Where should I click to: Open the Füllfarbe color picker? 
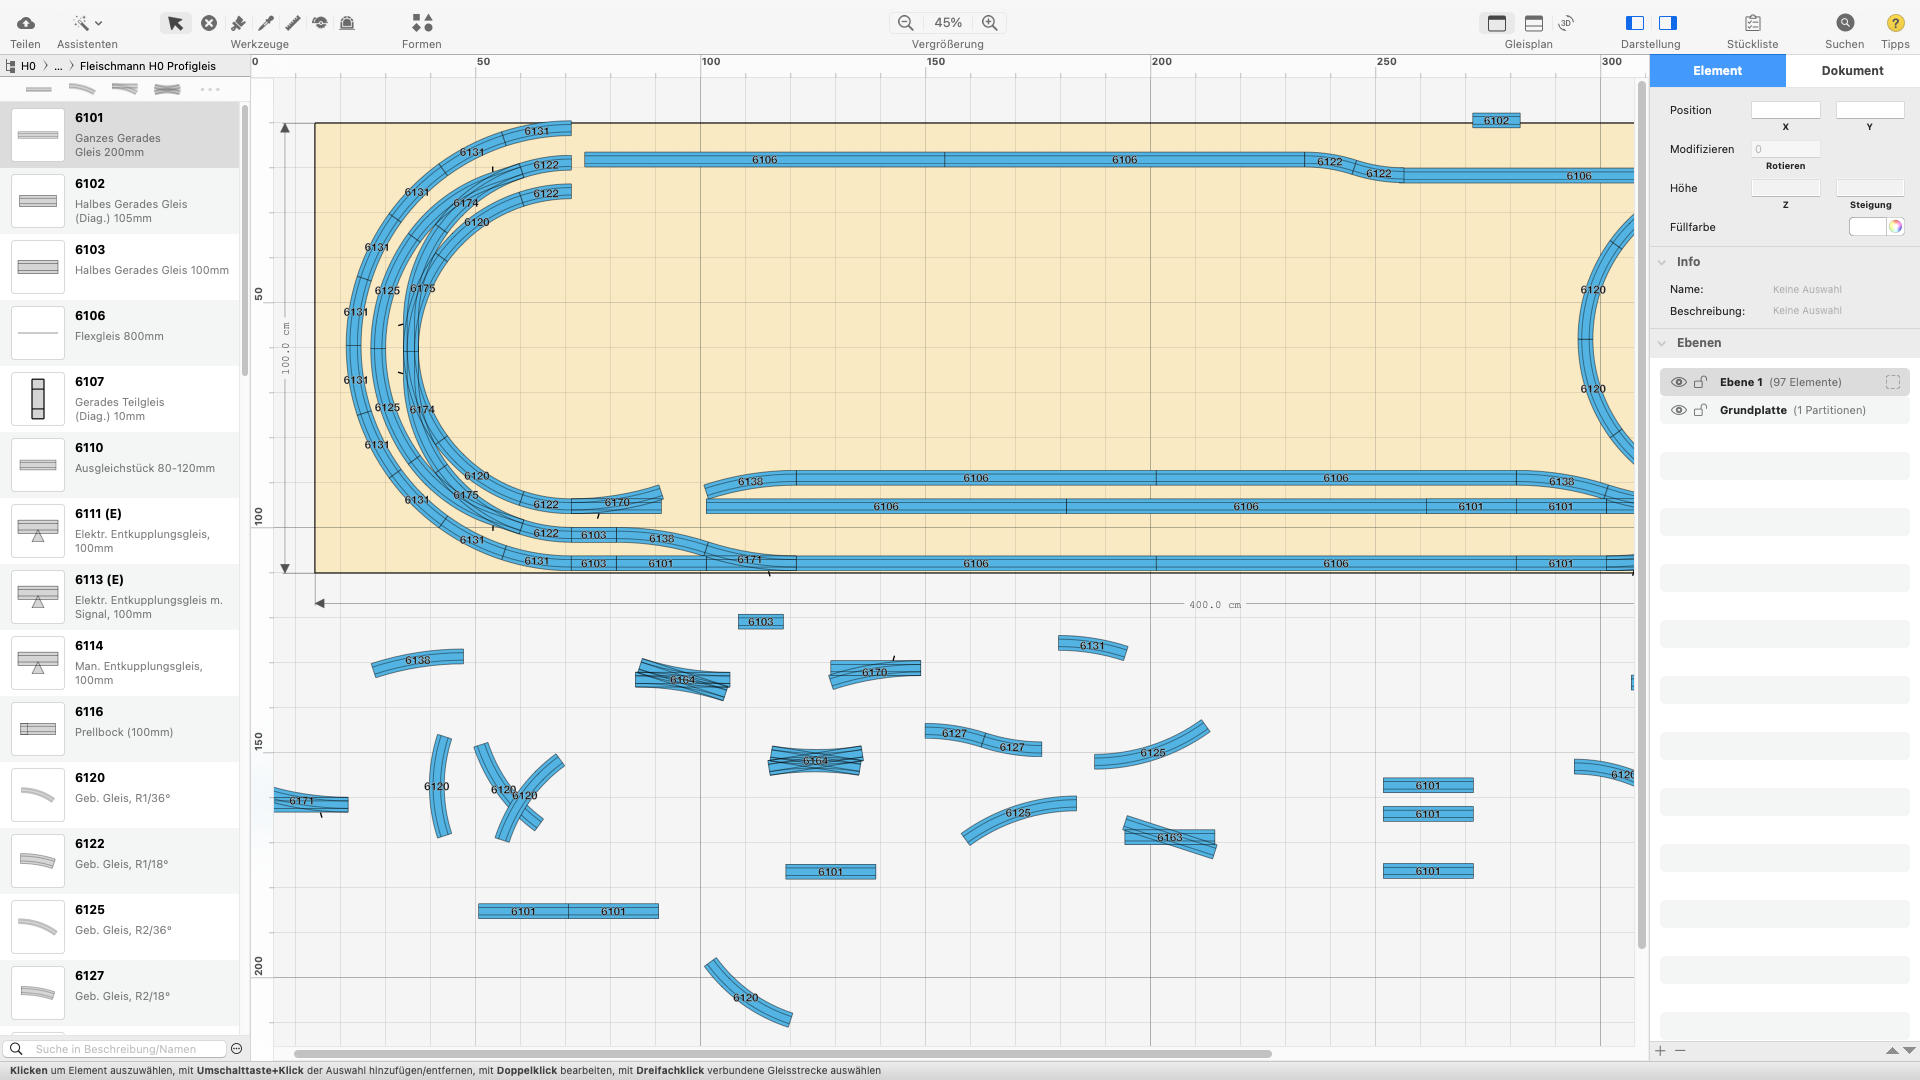1895,227
